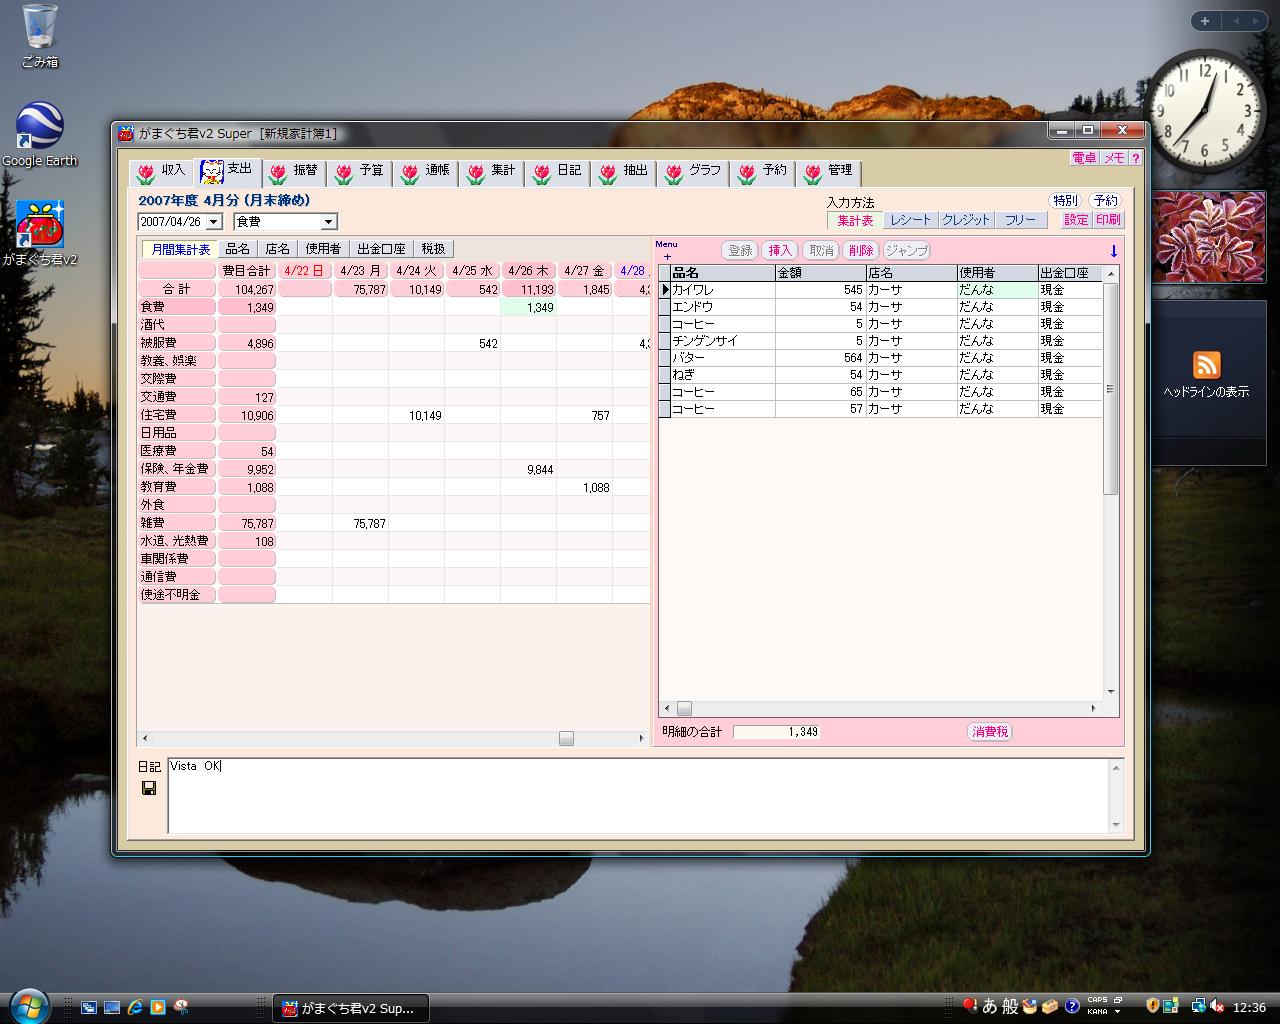Screen dimensions: 1280x1024
Task: Open the メモ memo button
Action: [x=1114, y=158]
